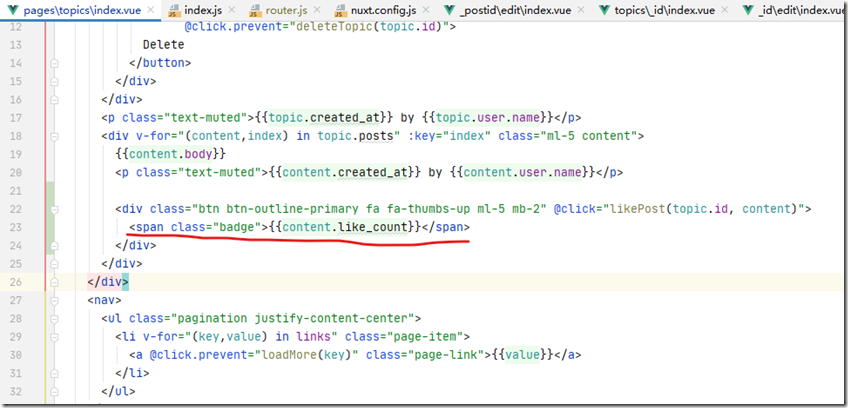The image size is (848, 408).
Task: Click line number 17 in the gutter
Action: [16, 118]
